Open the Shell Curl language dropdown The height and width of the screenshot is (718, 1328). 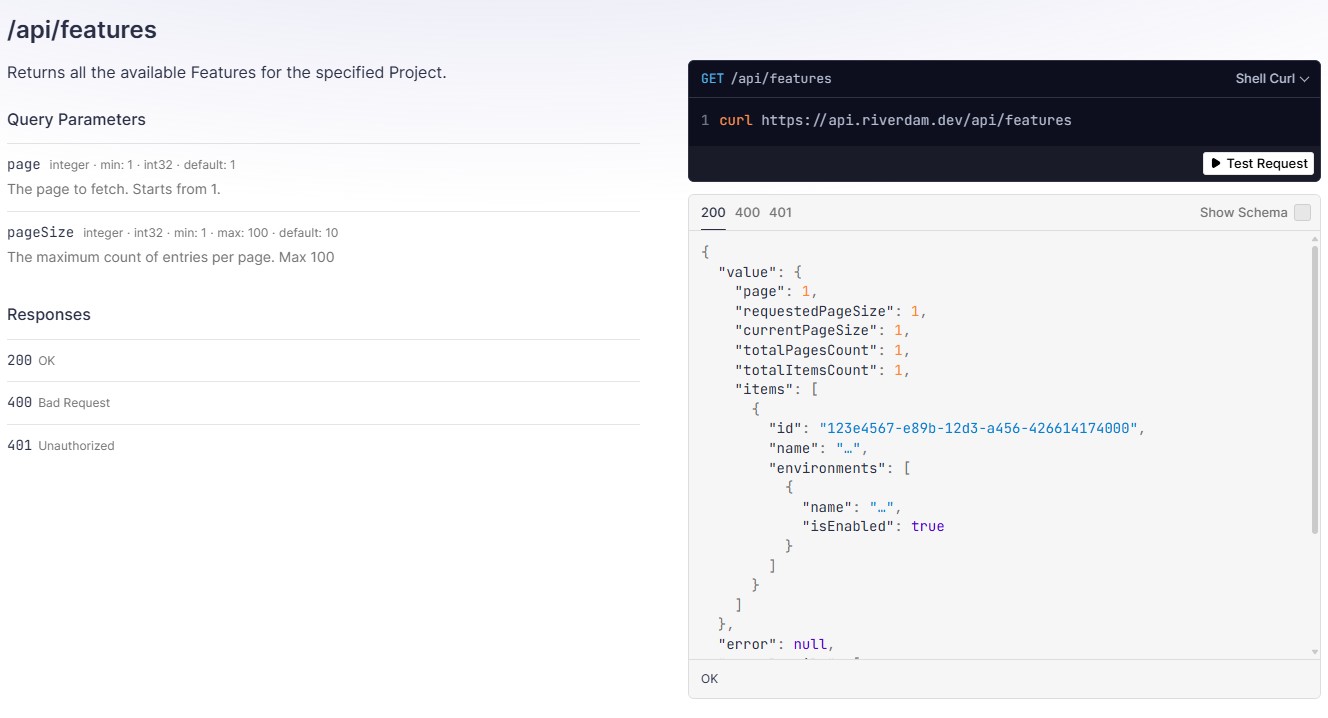[x=1272, y=78]
